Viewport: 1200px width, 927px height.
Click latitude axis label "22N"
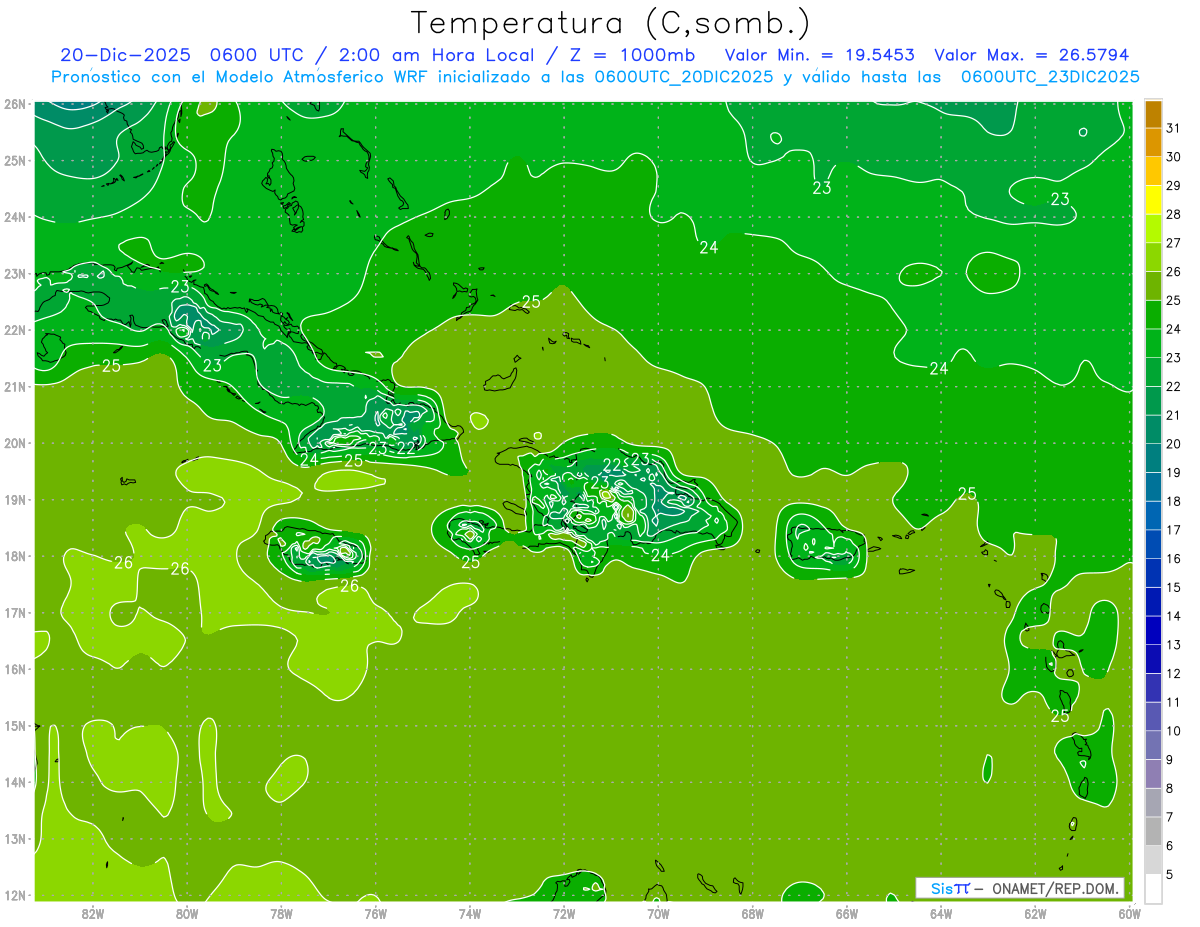tap(14, 330)
